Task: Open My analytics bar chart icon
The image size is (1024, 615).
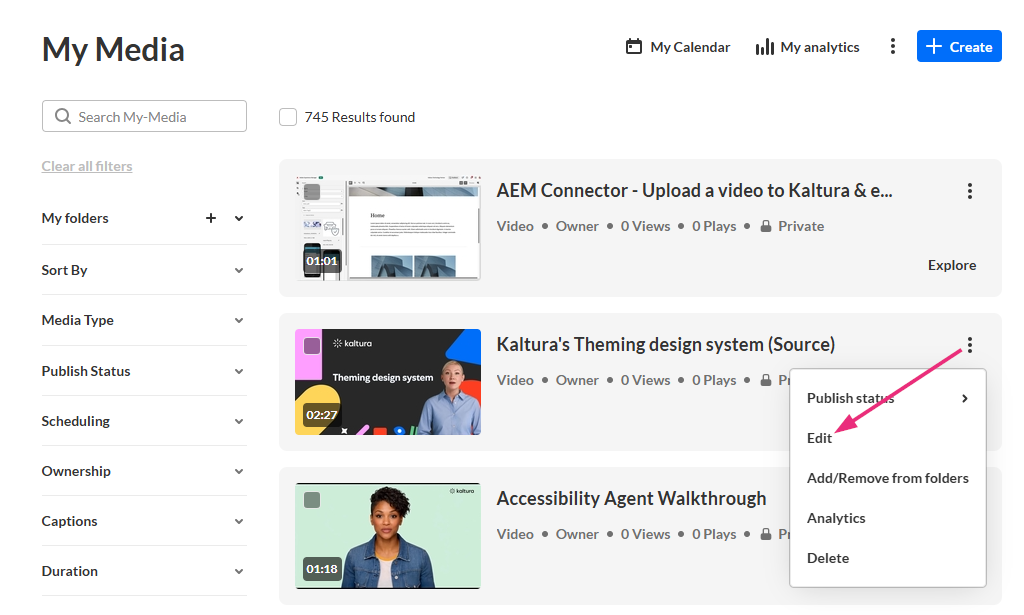Action: tap(764, 47)
